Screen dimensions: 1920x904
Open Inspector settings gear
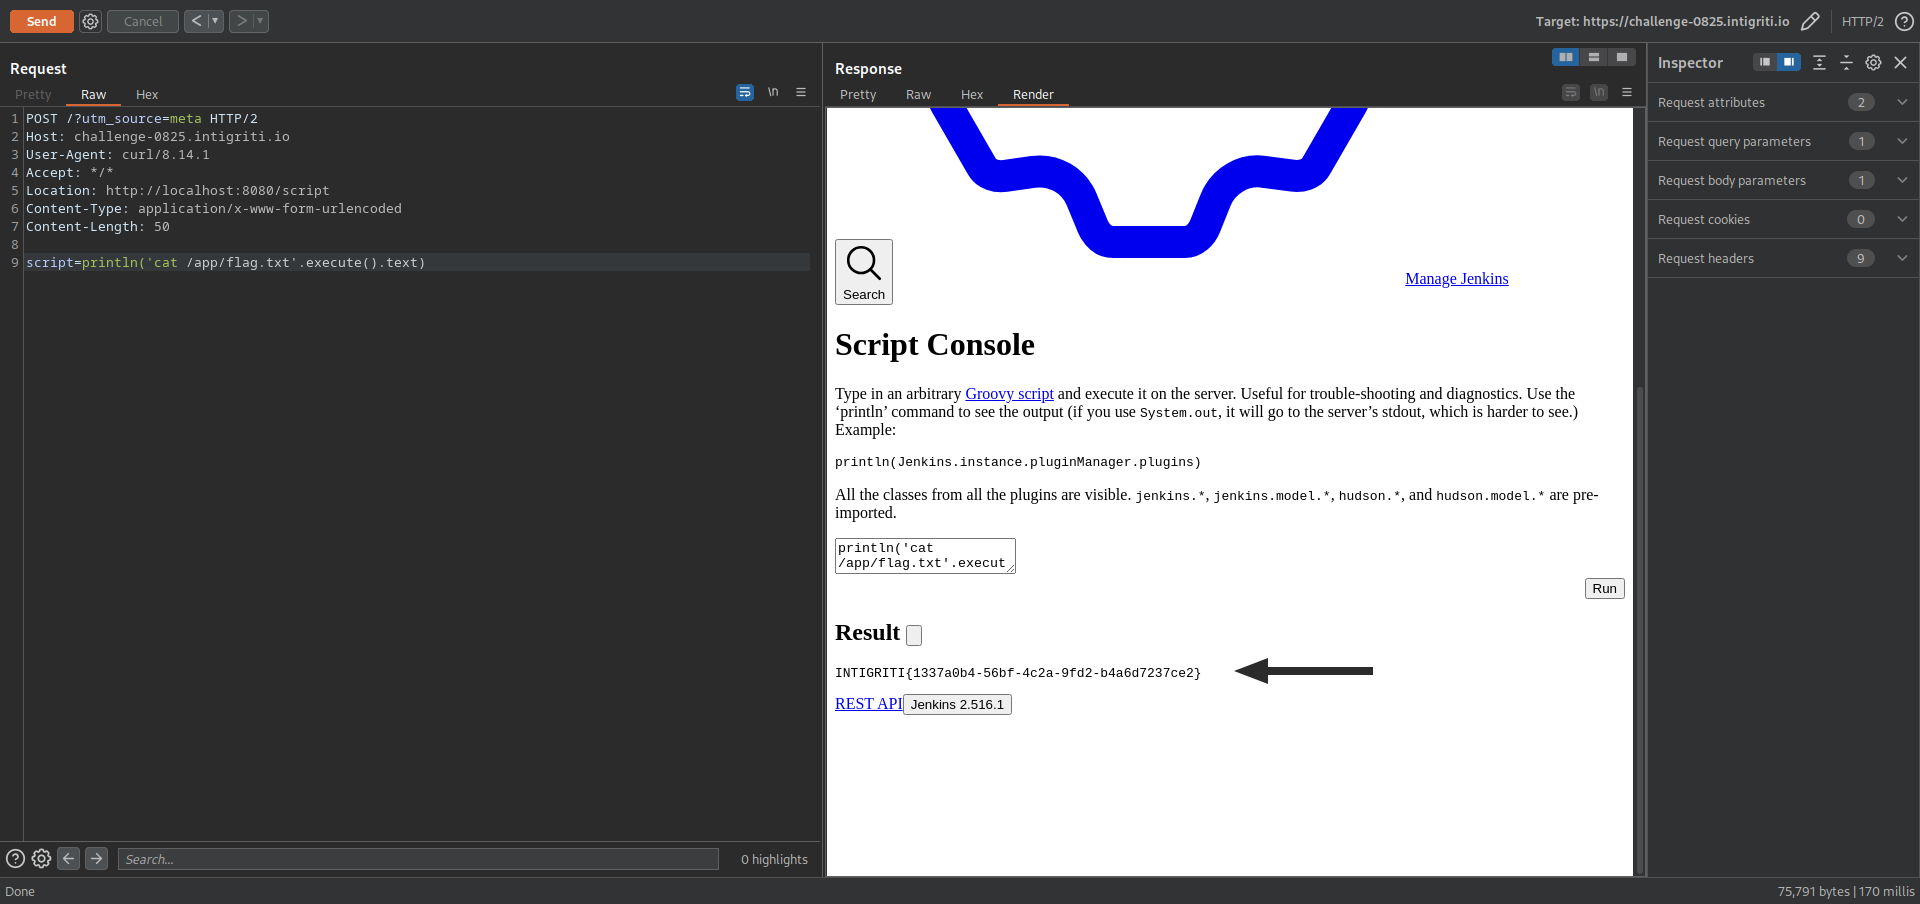click(1873, 62)
